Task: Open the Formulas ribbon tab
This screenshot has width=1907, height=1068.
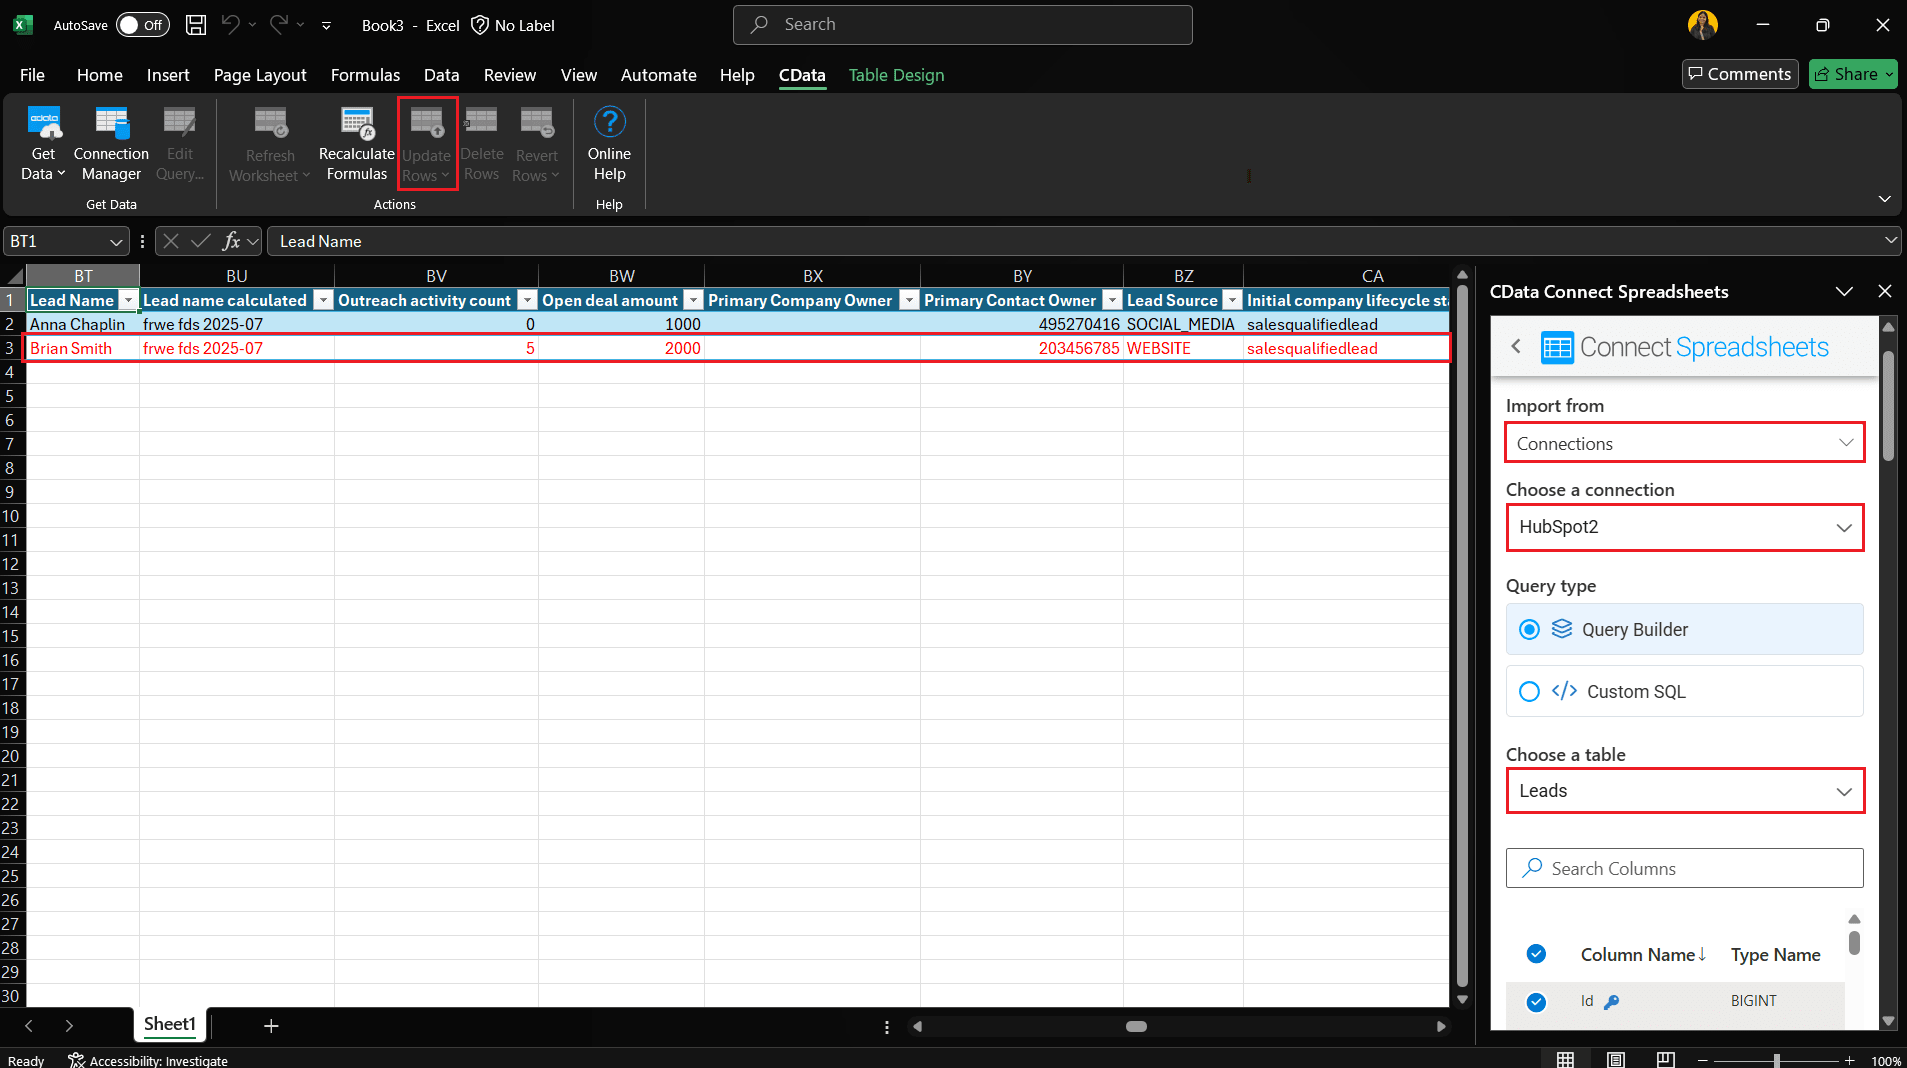Action: [365, 75]
